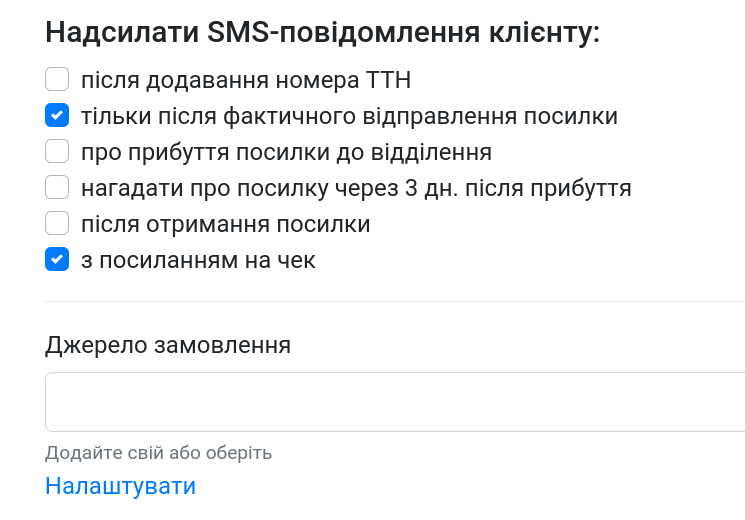The image size is (745, 520).
Task: Click the 'Надсилати SMS-повідомлення клієнту:' heading
Action: [322, 31]
